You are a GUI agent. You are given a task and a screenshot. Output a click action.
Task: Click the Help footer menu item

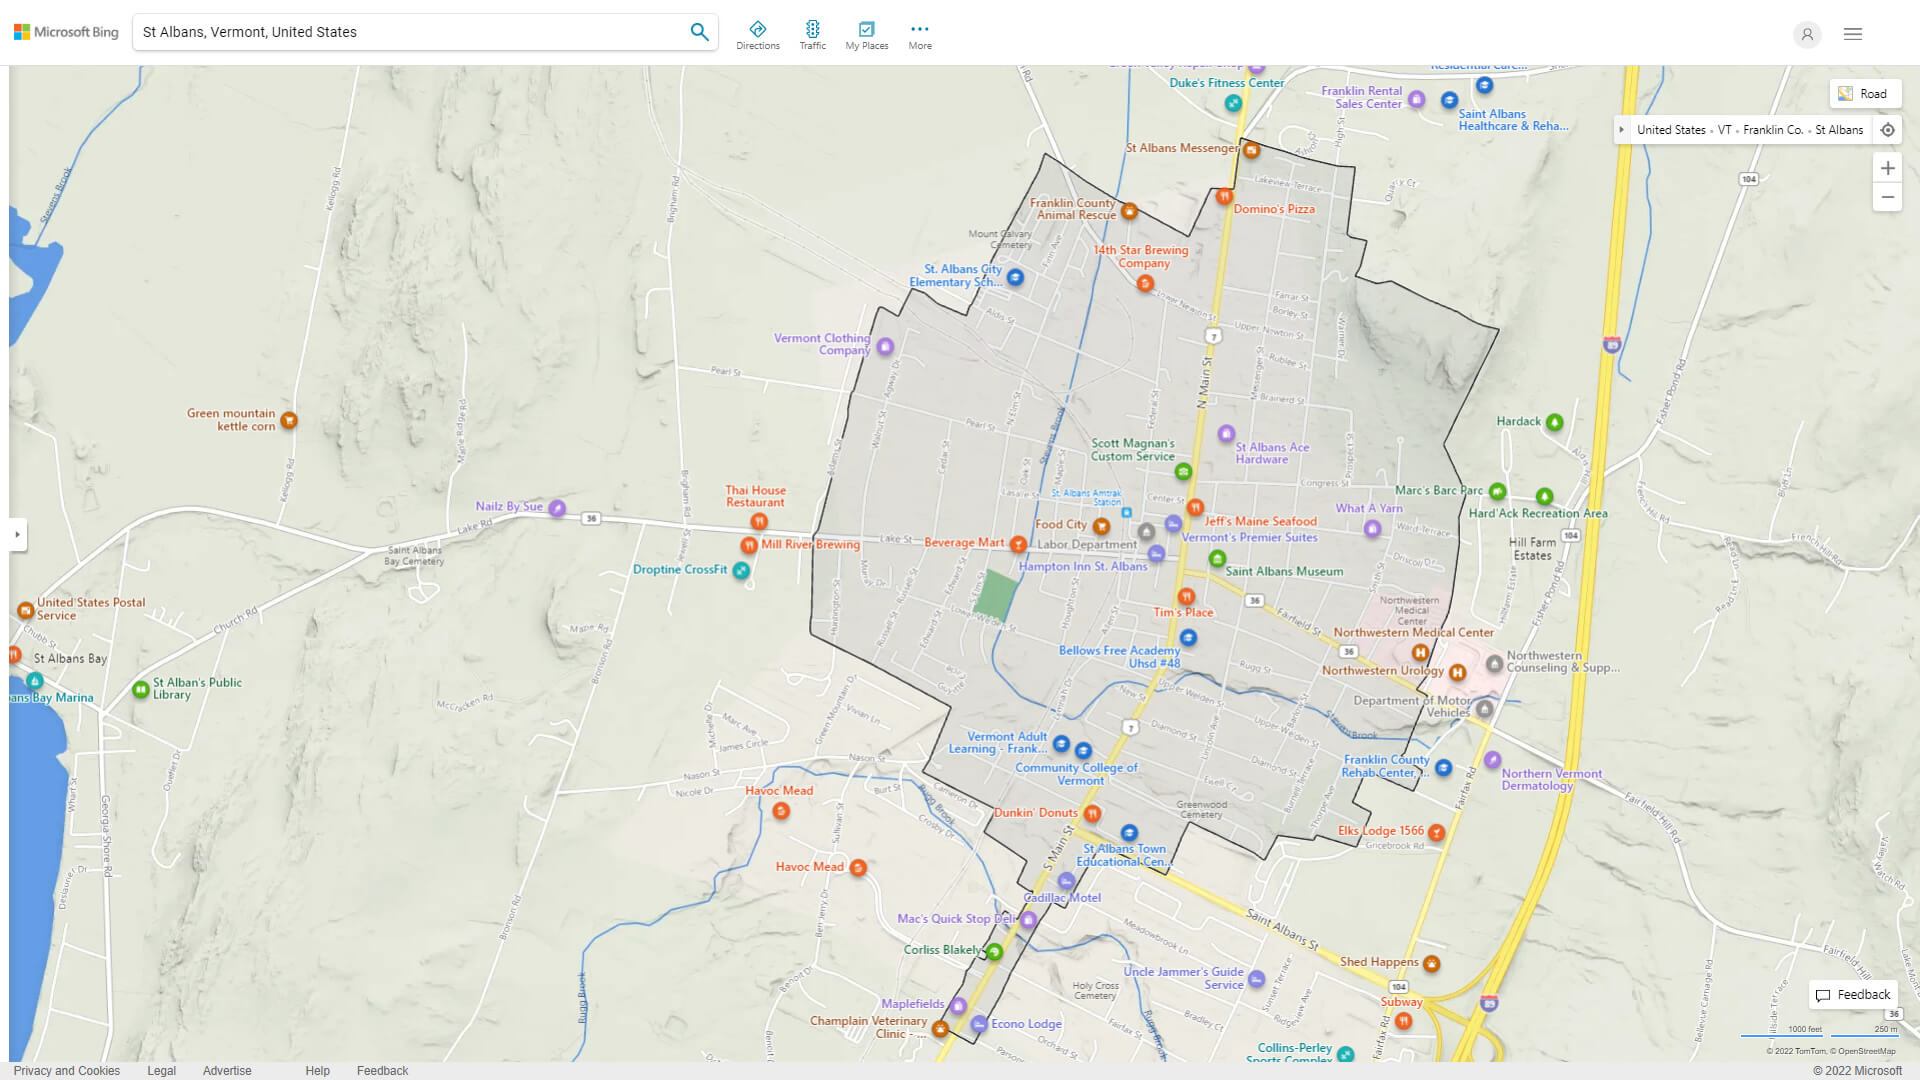(x=317, y=1070)
